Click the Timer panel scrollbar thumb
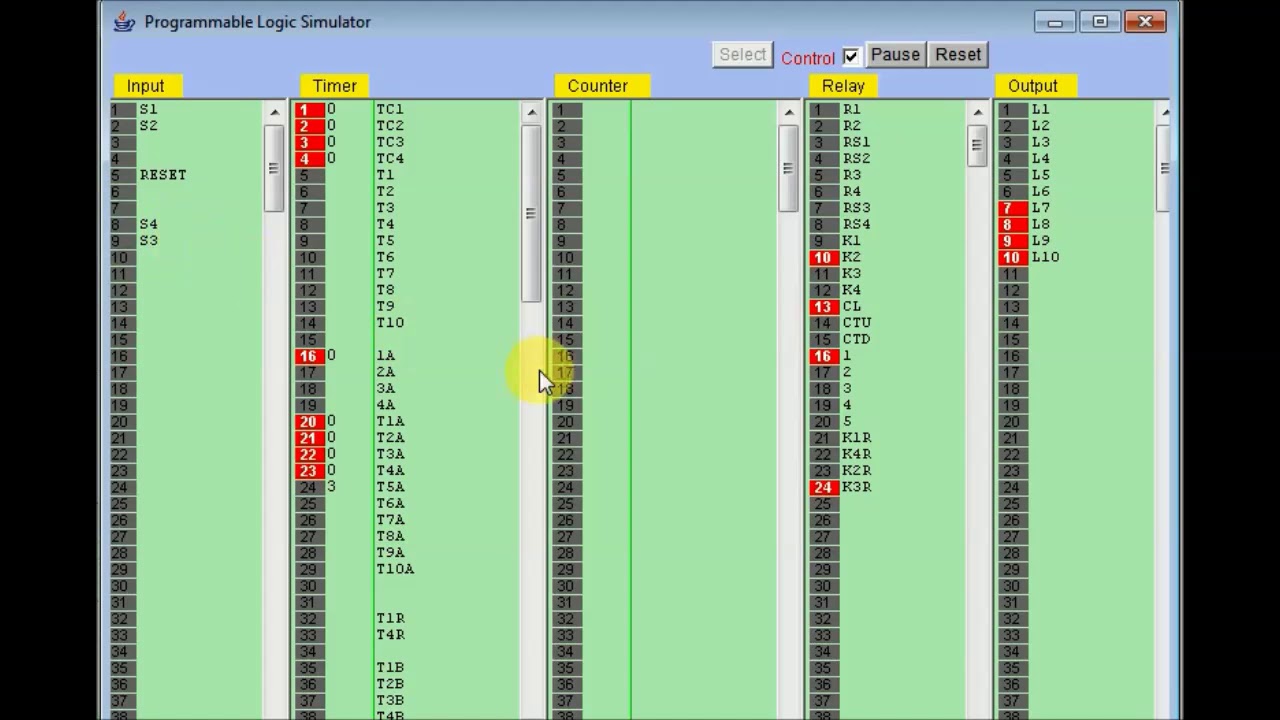 [x=531, y=213]
